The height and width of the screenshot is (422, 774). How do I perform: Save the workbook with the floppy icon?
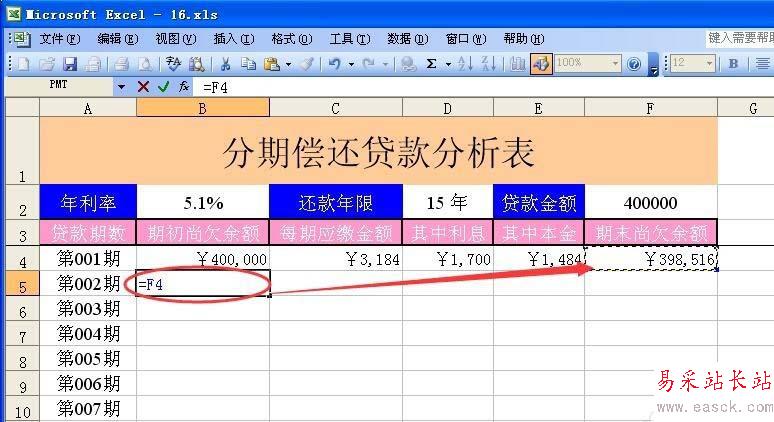click(70, 64)
